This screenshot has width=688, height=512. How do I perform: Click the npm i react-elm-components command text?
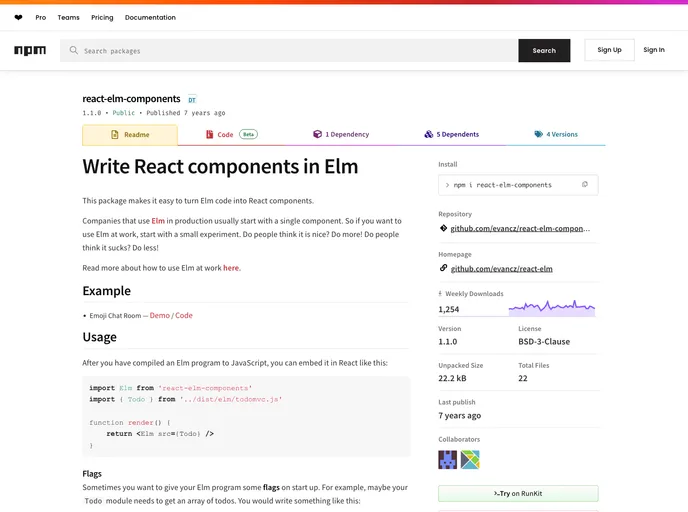502,185
